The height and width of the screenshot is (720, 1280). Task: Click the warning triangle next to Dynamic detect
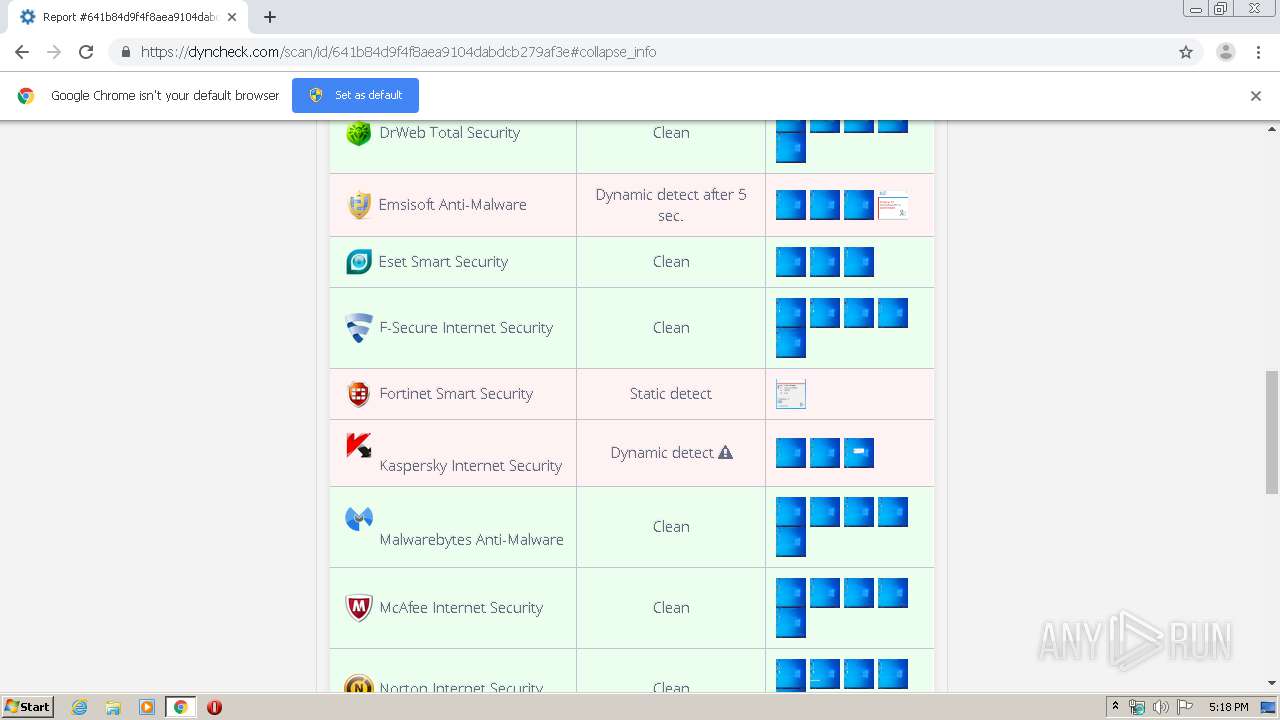725,453
